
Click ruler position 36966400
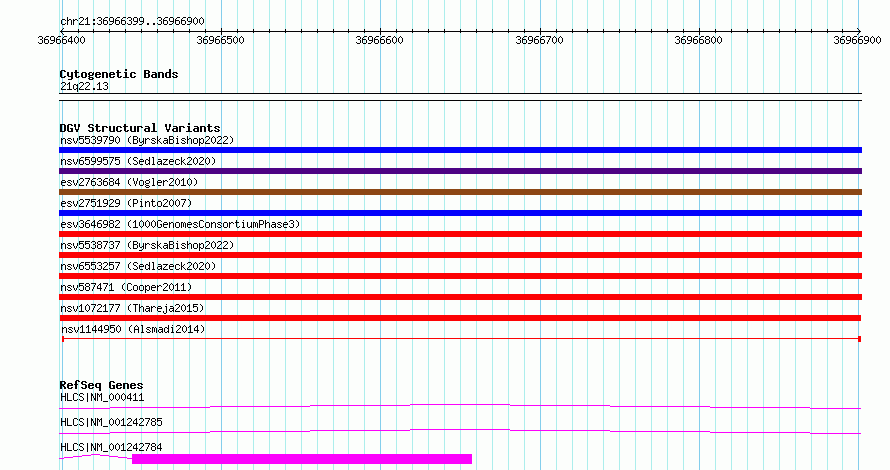click(61, 40)
